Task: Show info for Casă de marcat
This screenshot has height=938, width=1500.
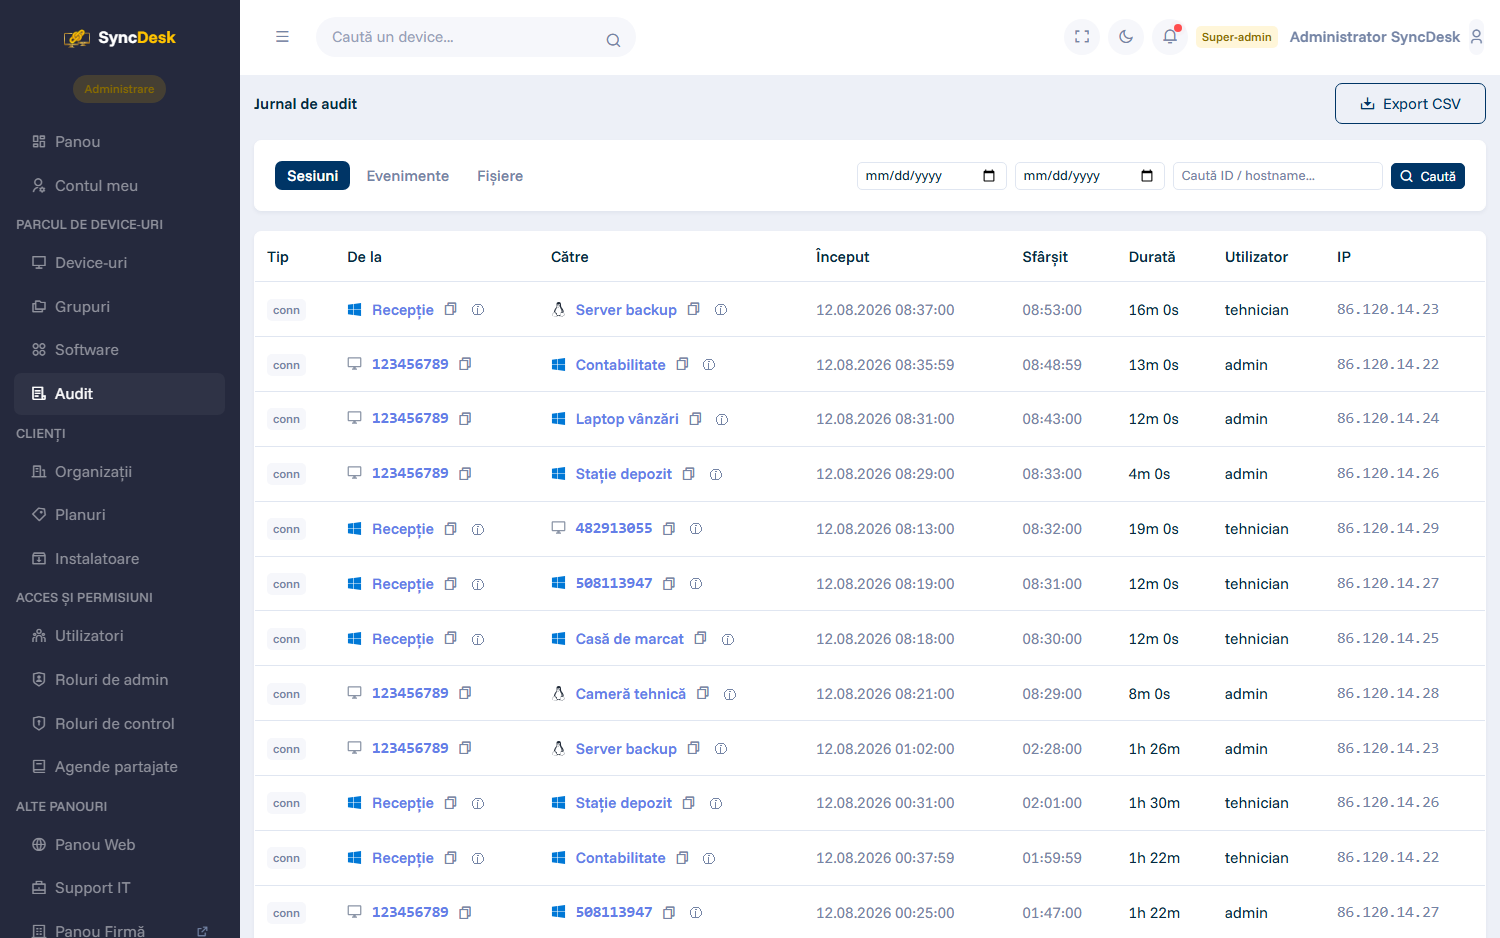Action: [x=728, y=640]
